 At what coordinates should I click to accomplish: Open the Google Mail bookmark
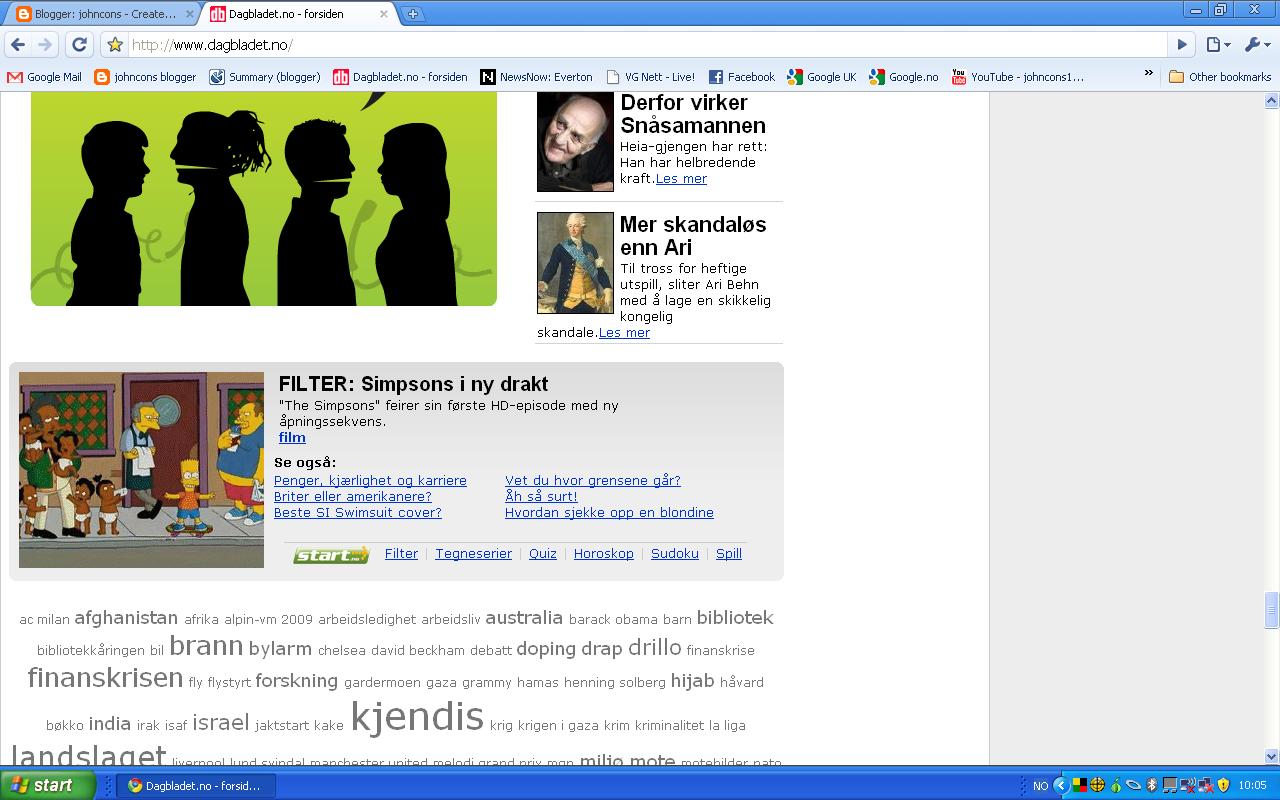(44, 77)
